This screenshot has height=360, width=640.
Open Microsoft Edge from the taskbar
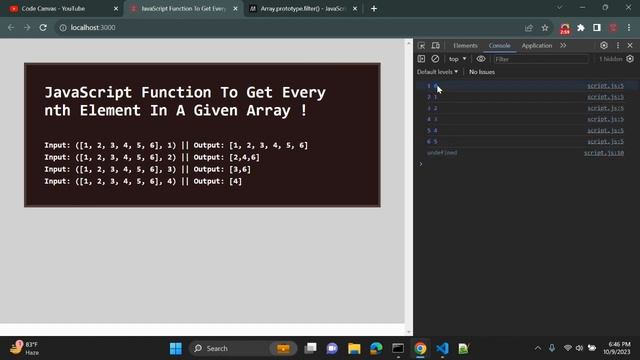[376, 349]
